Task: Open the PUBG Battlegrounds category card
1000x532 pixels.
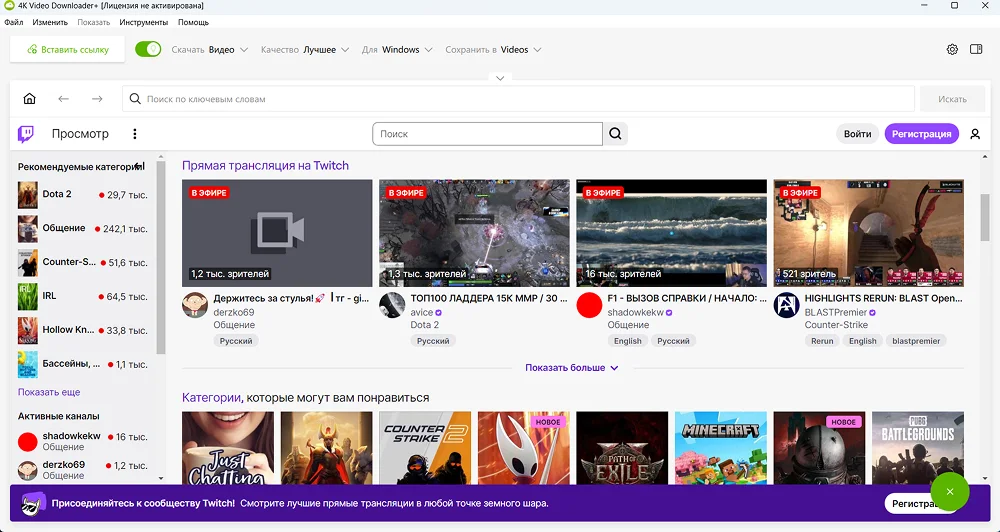Action: [918, 448]
